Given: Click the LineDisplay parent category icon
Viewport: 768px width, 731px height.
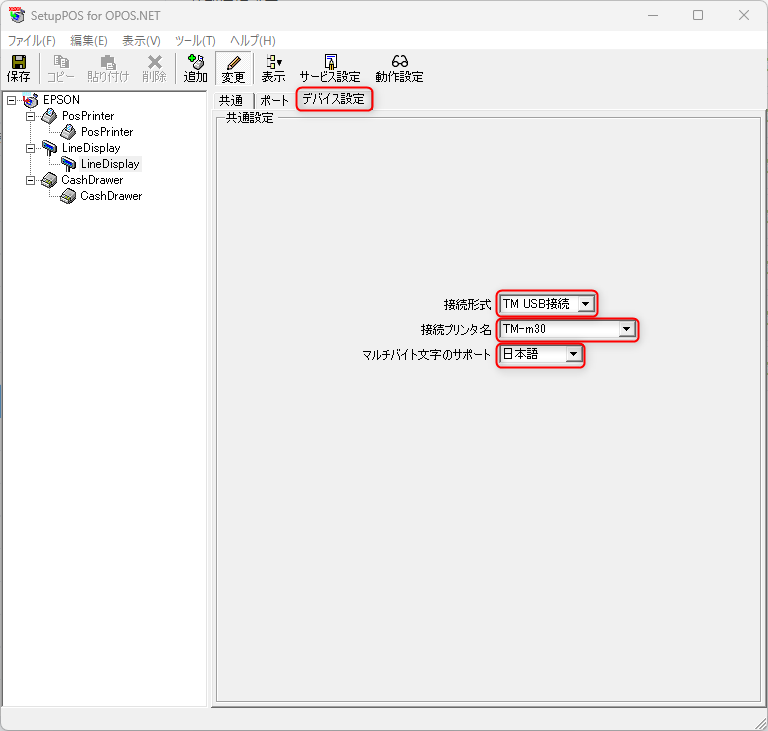Looking at the screenshot, I should [49, 148].
